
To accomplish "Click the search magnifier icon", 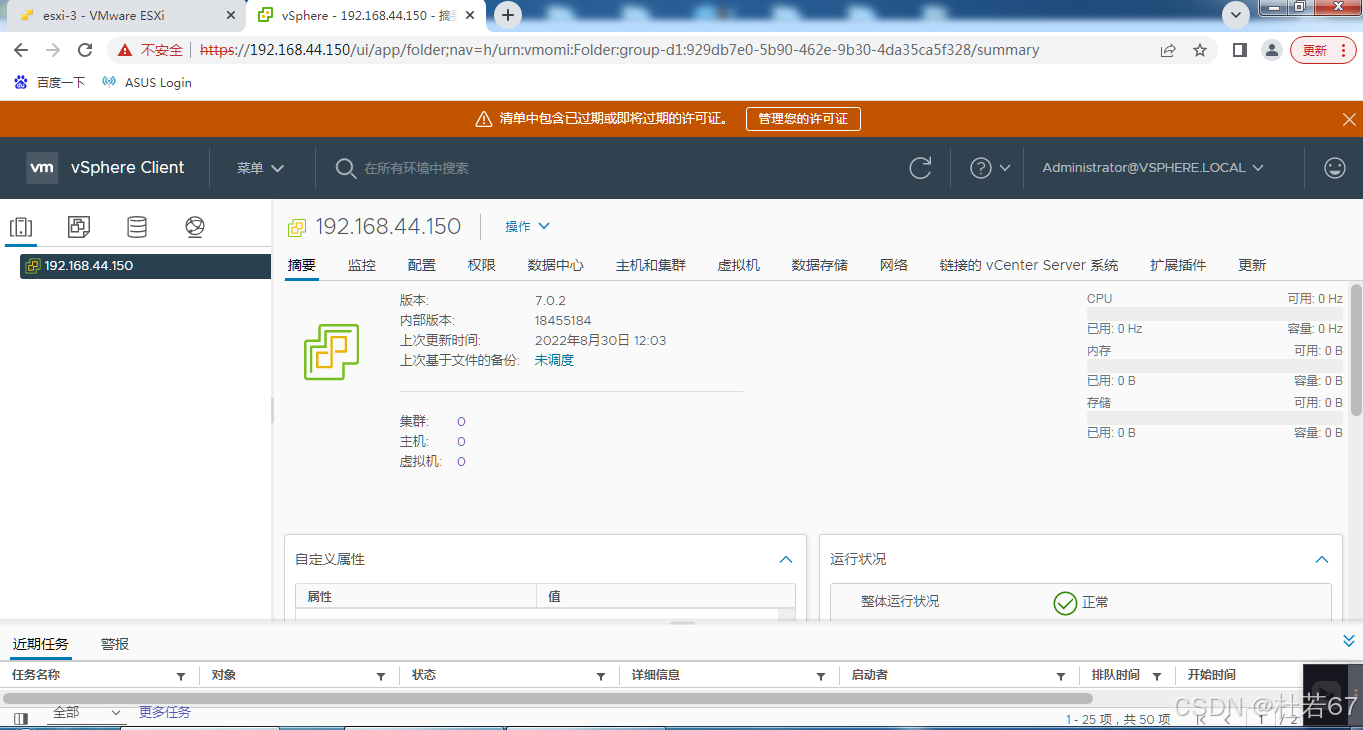I will point(346,168).
